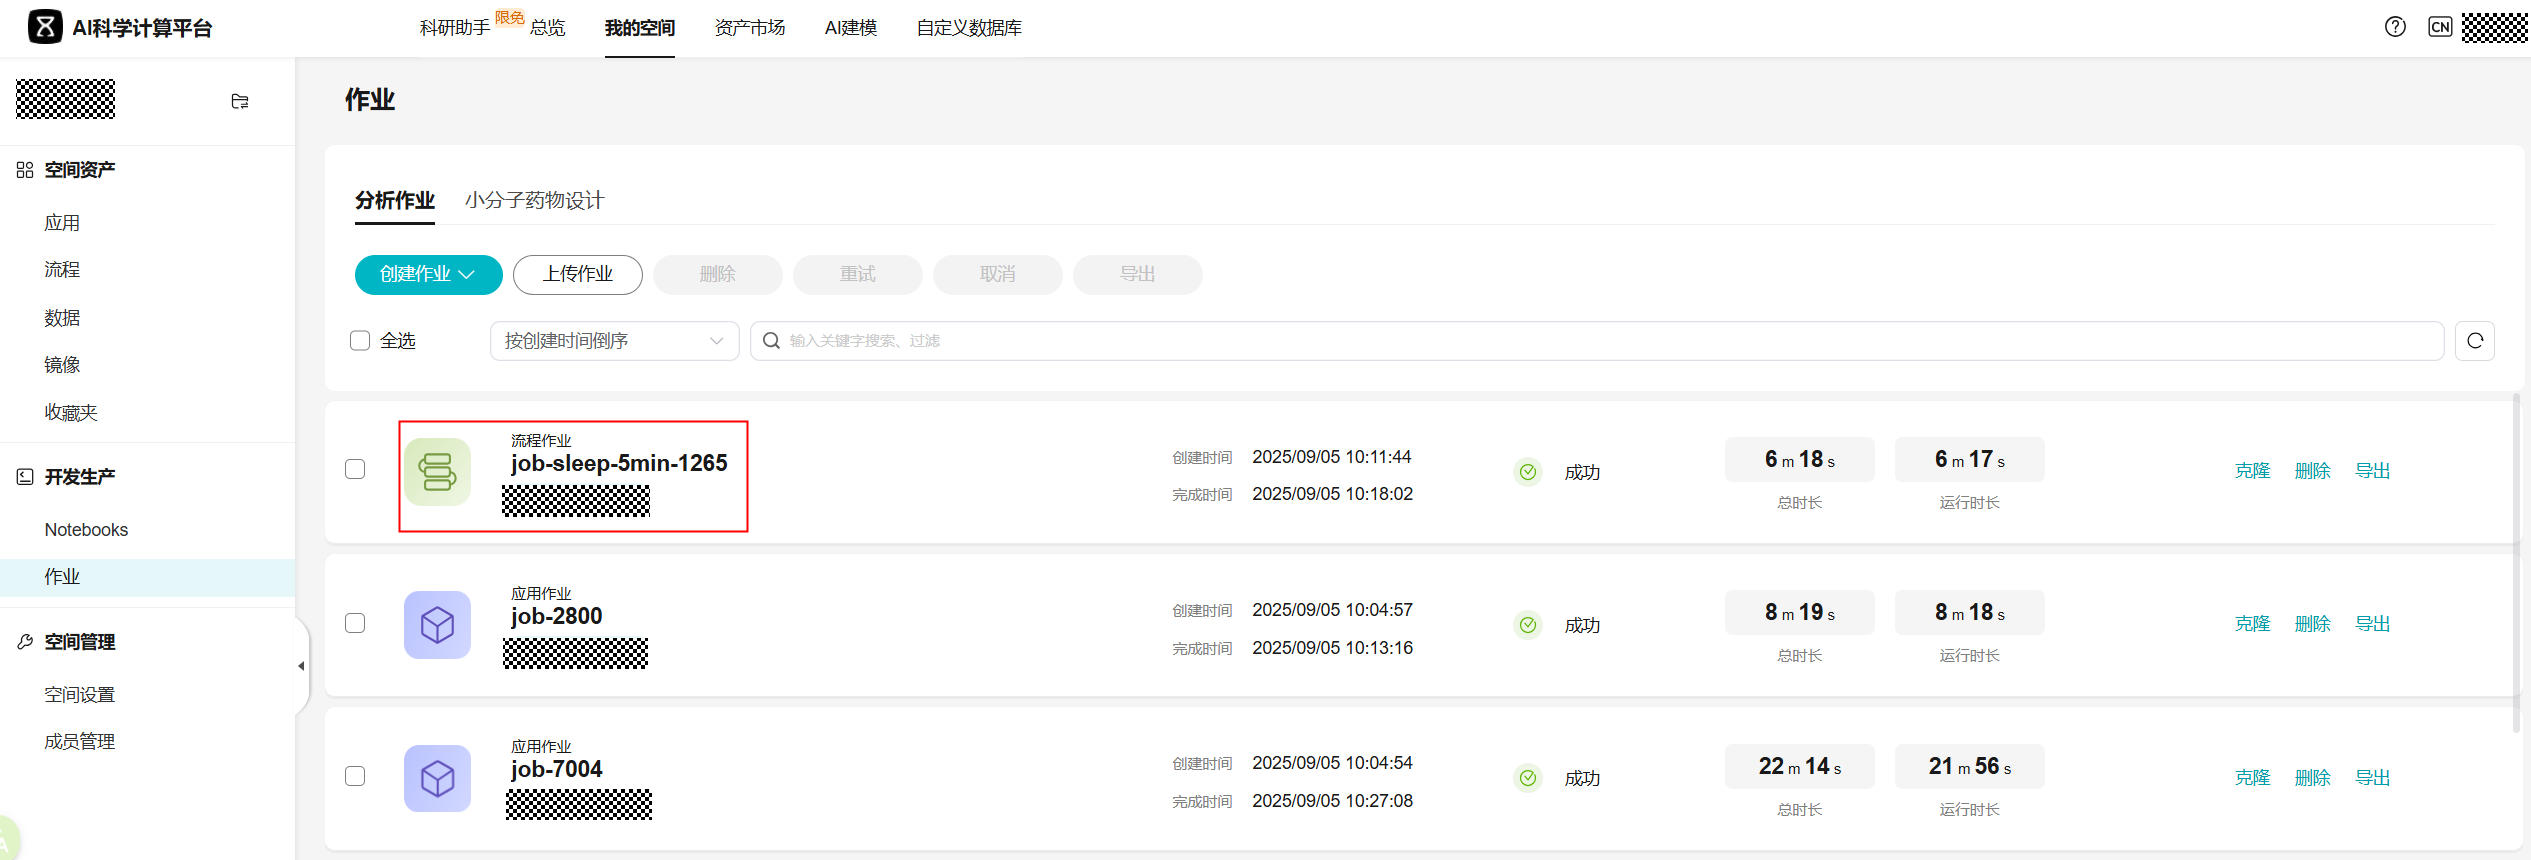Click the CN language switch icon
This screenshot has width=2531, height=860.
[2440, 27]
